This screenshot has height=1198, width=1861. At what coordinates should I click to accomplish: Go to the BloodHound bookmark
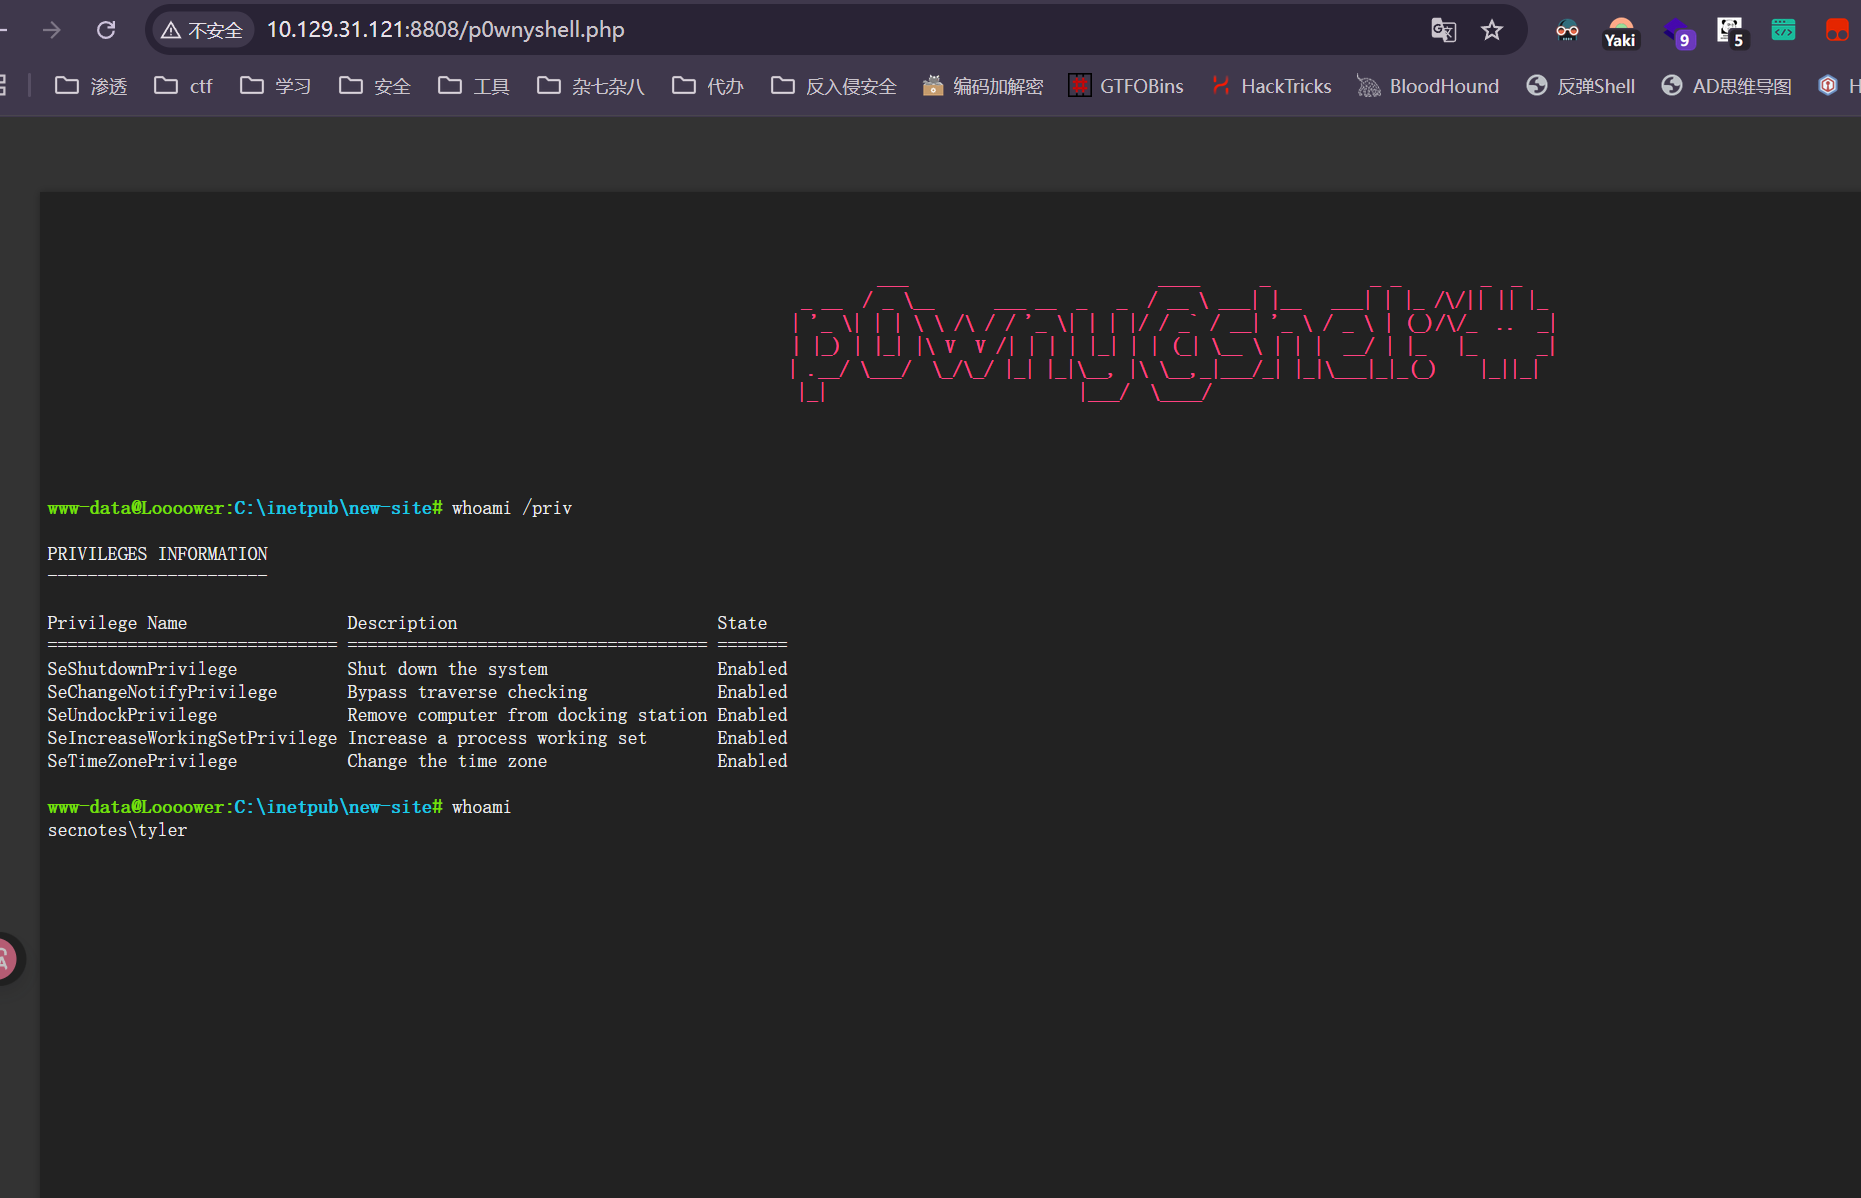click(x=1428, y=86)
